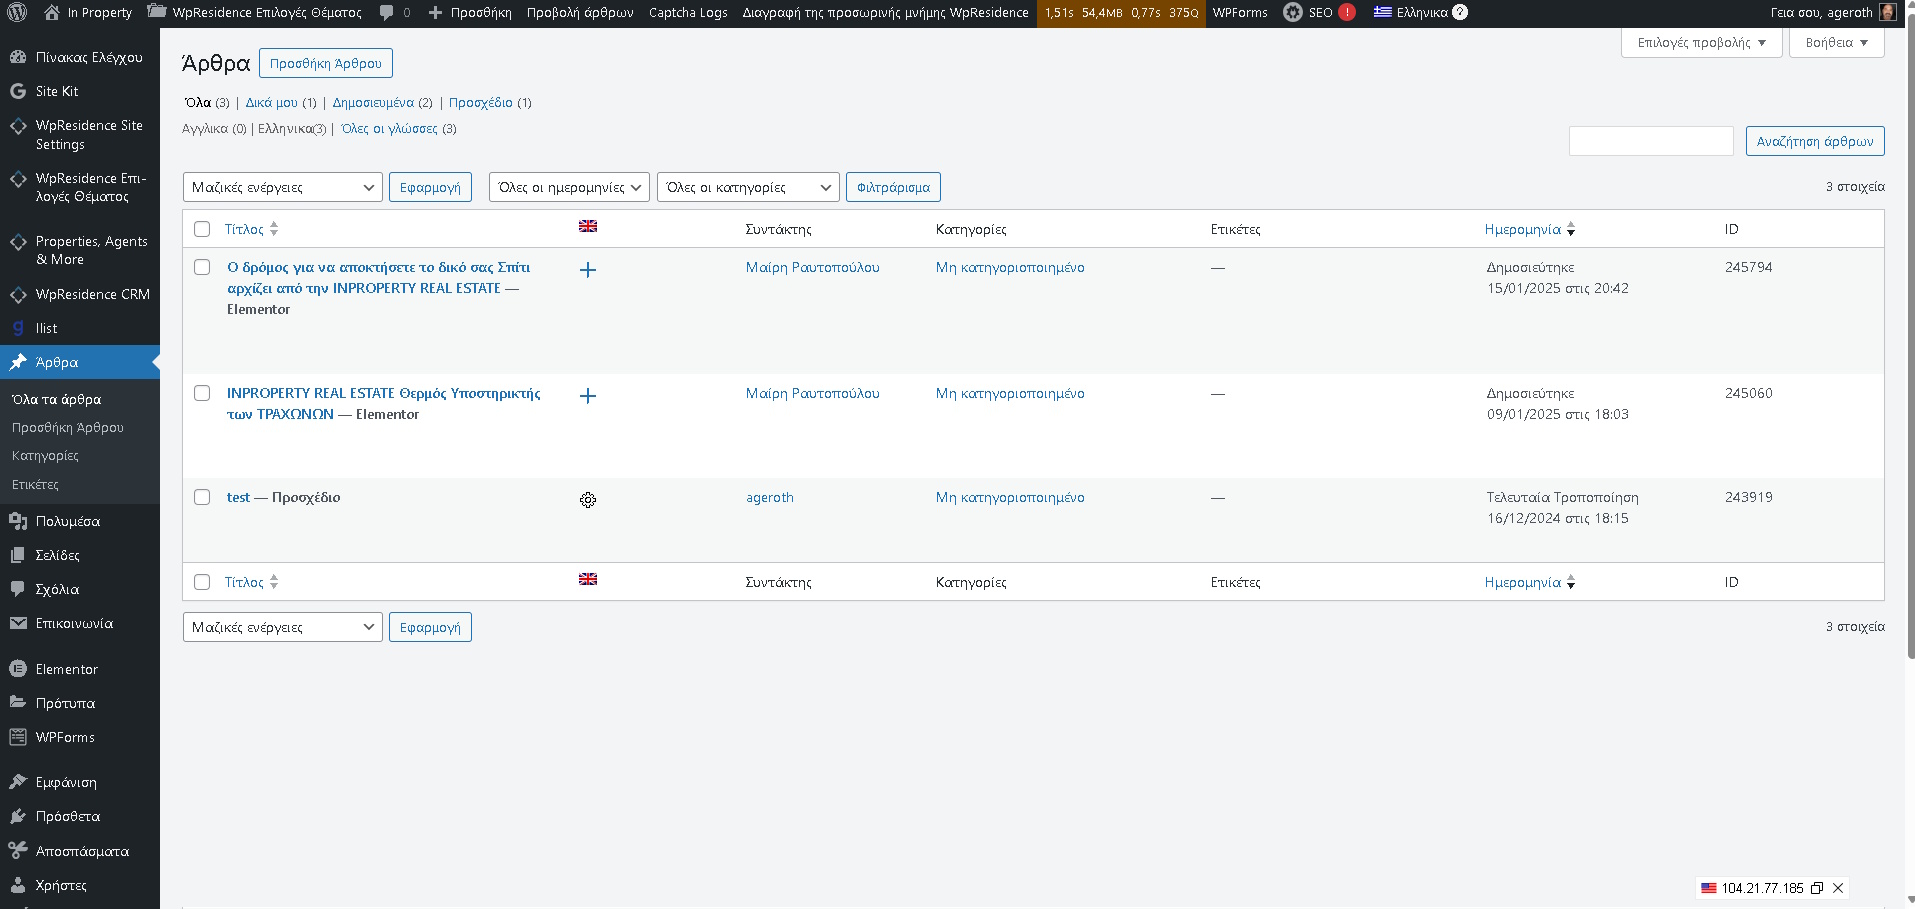Sort by Ημερομηνία in the header
Screen dimensions: 1915x909
click(x=1530, y=229)
